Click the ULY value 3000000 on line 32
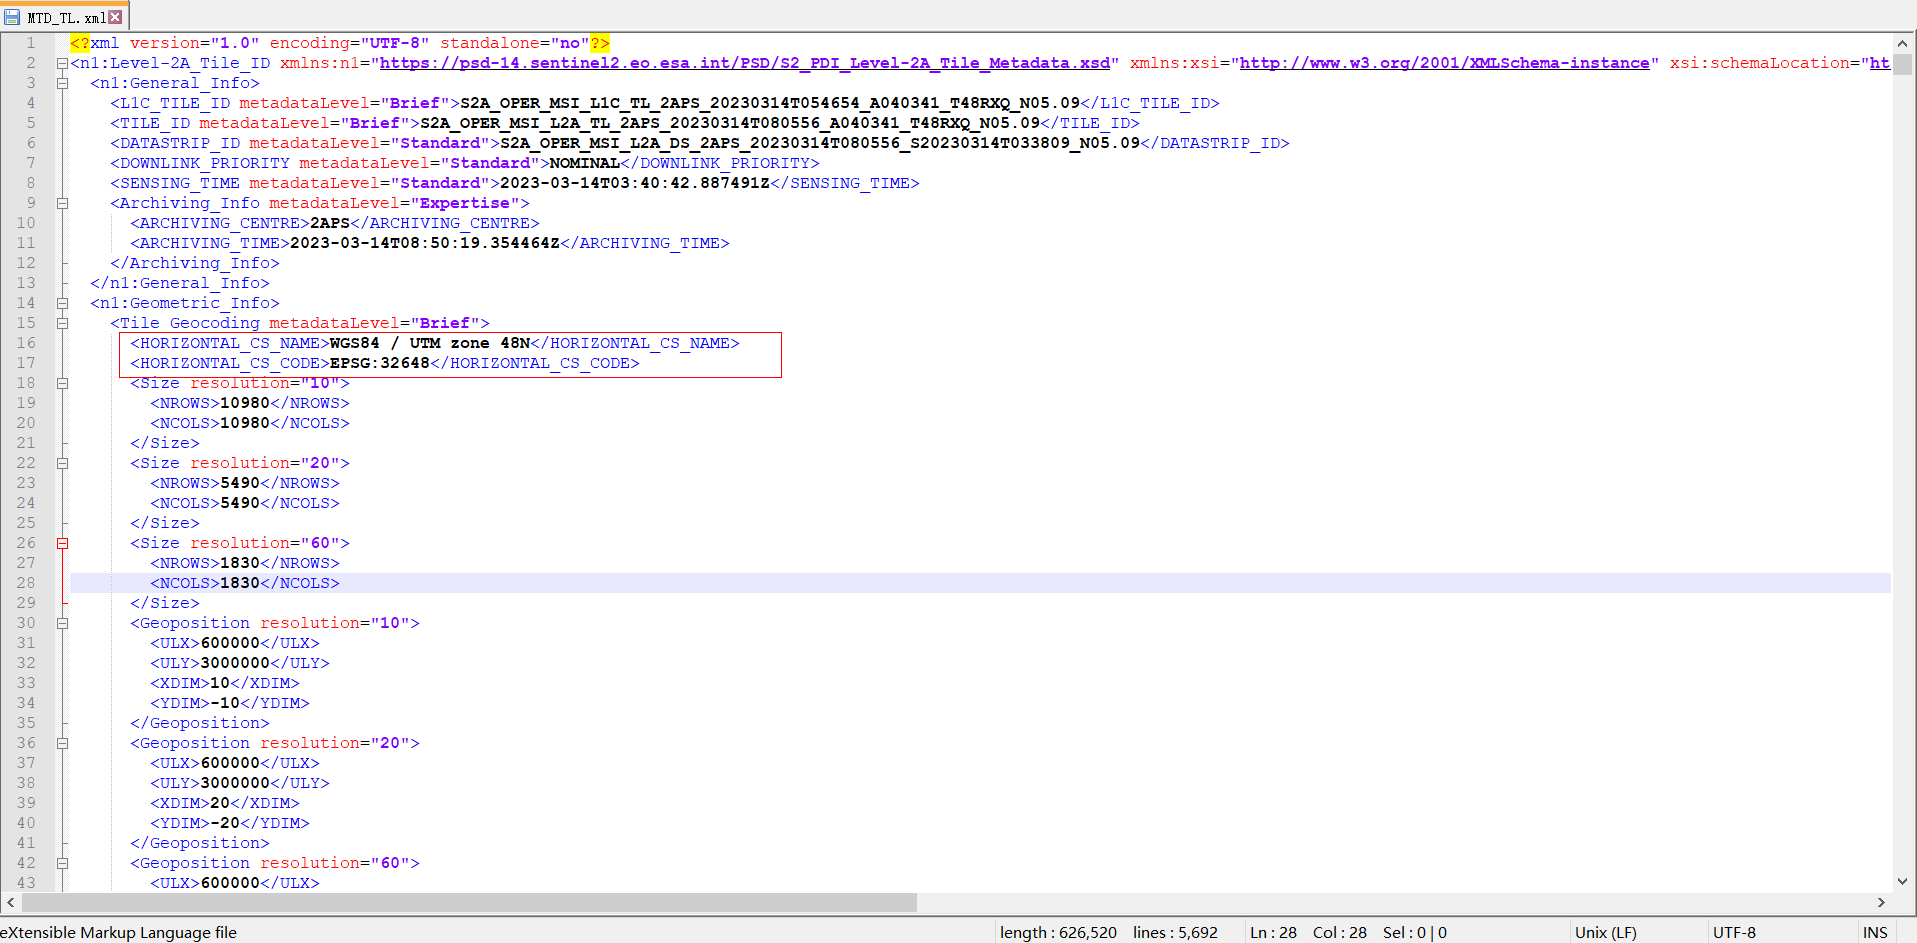The width and height of the screenshot is (1917, 943). click(x=235, y=663)
